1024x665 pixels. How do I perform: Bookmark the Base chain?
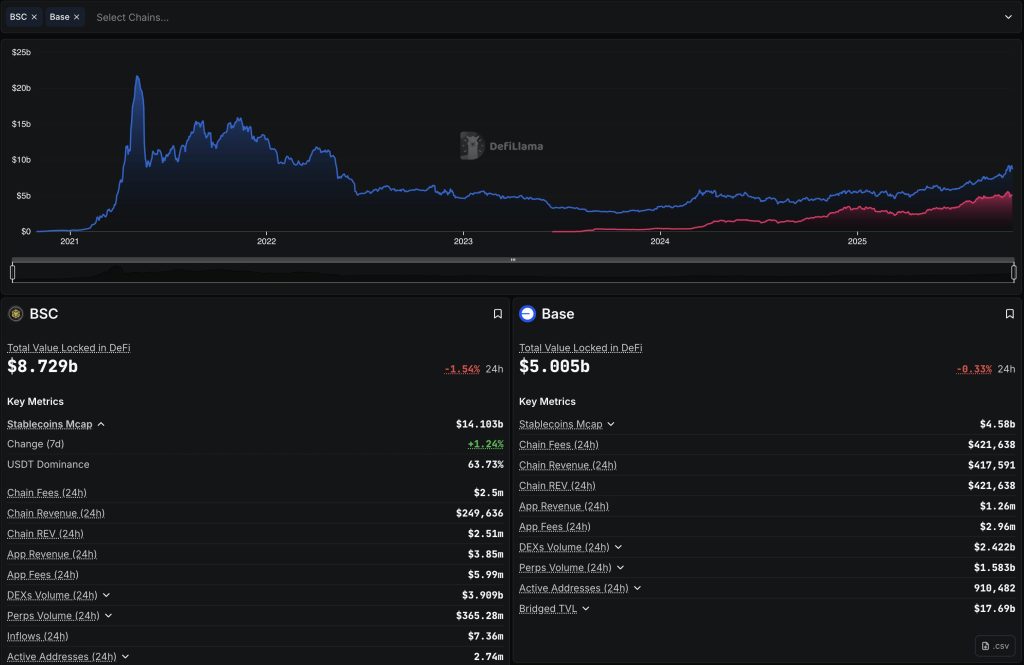(x=1009, y=314)
